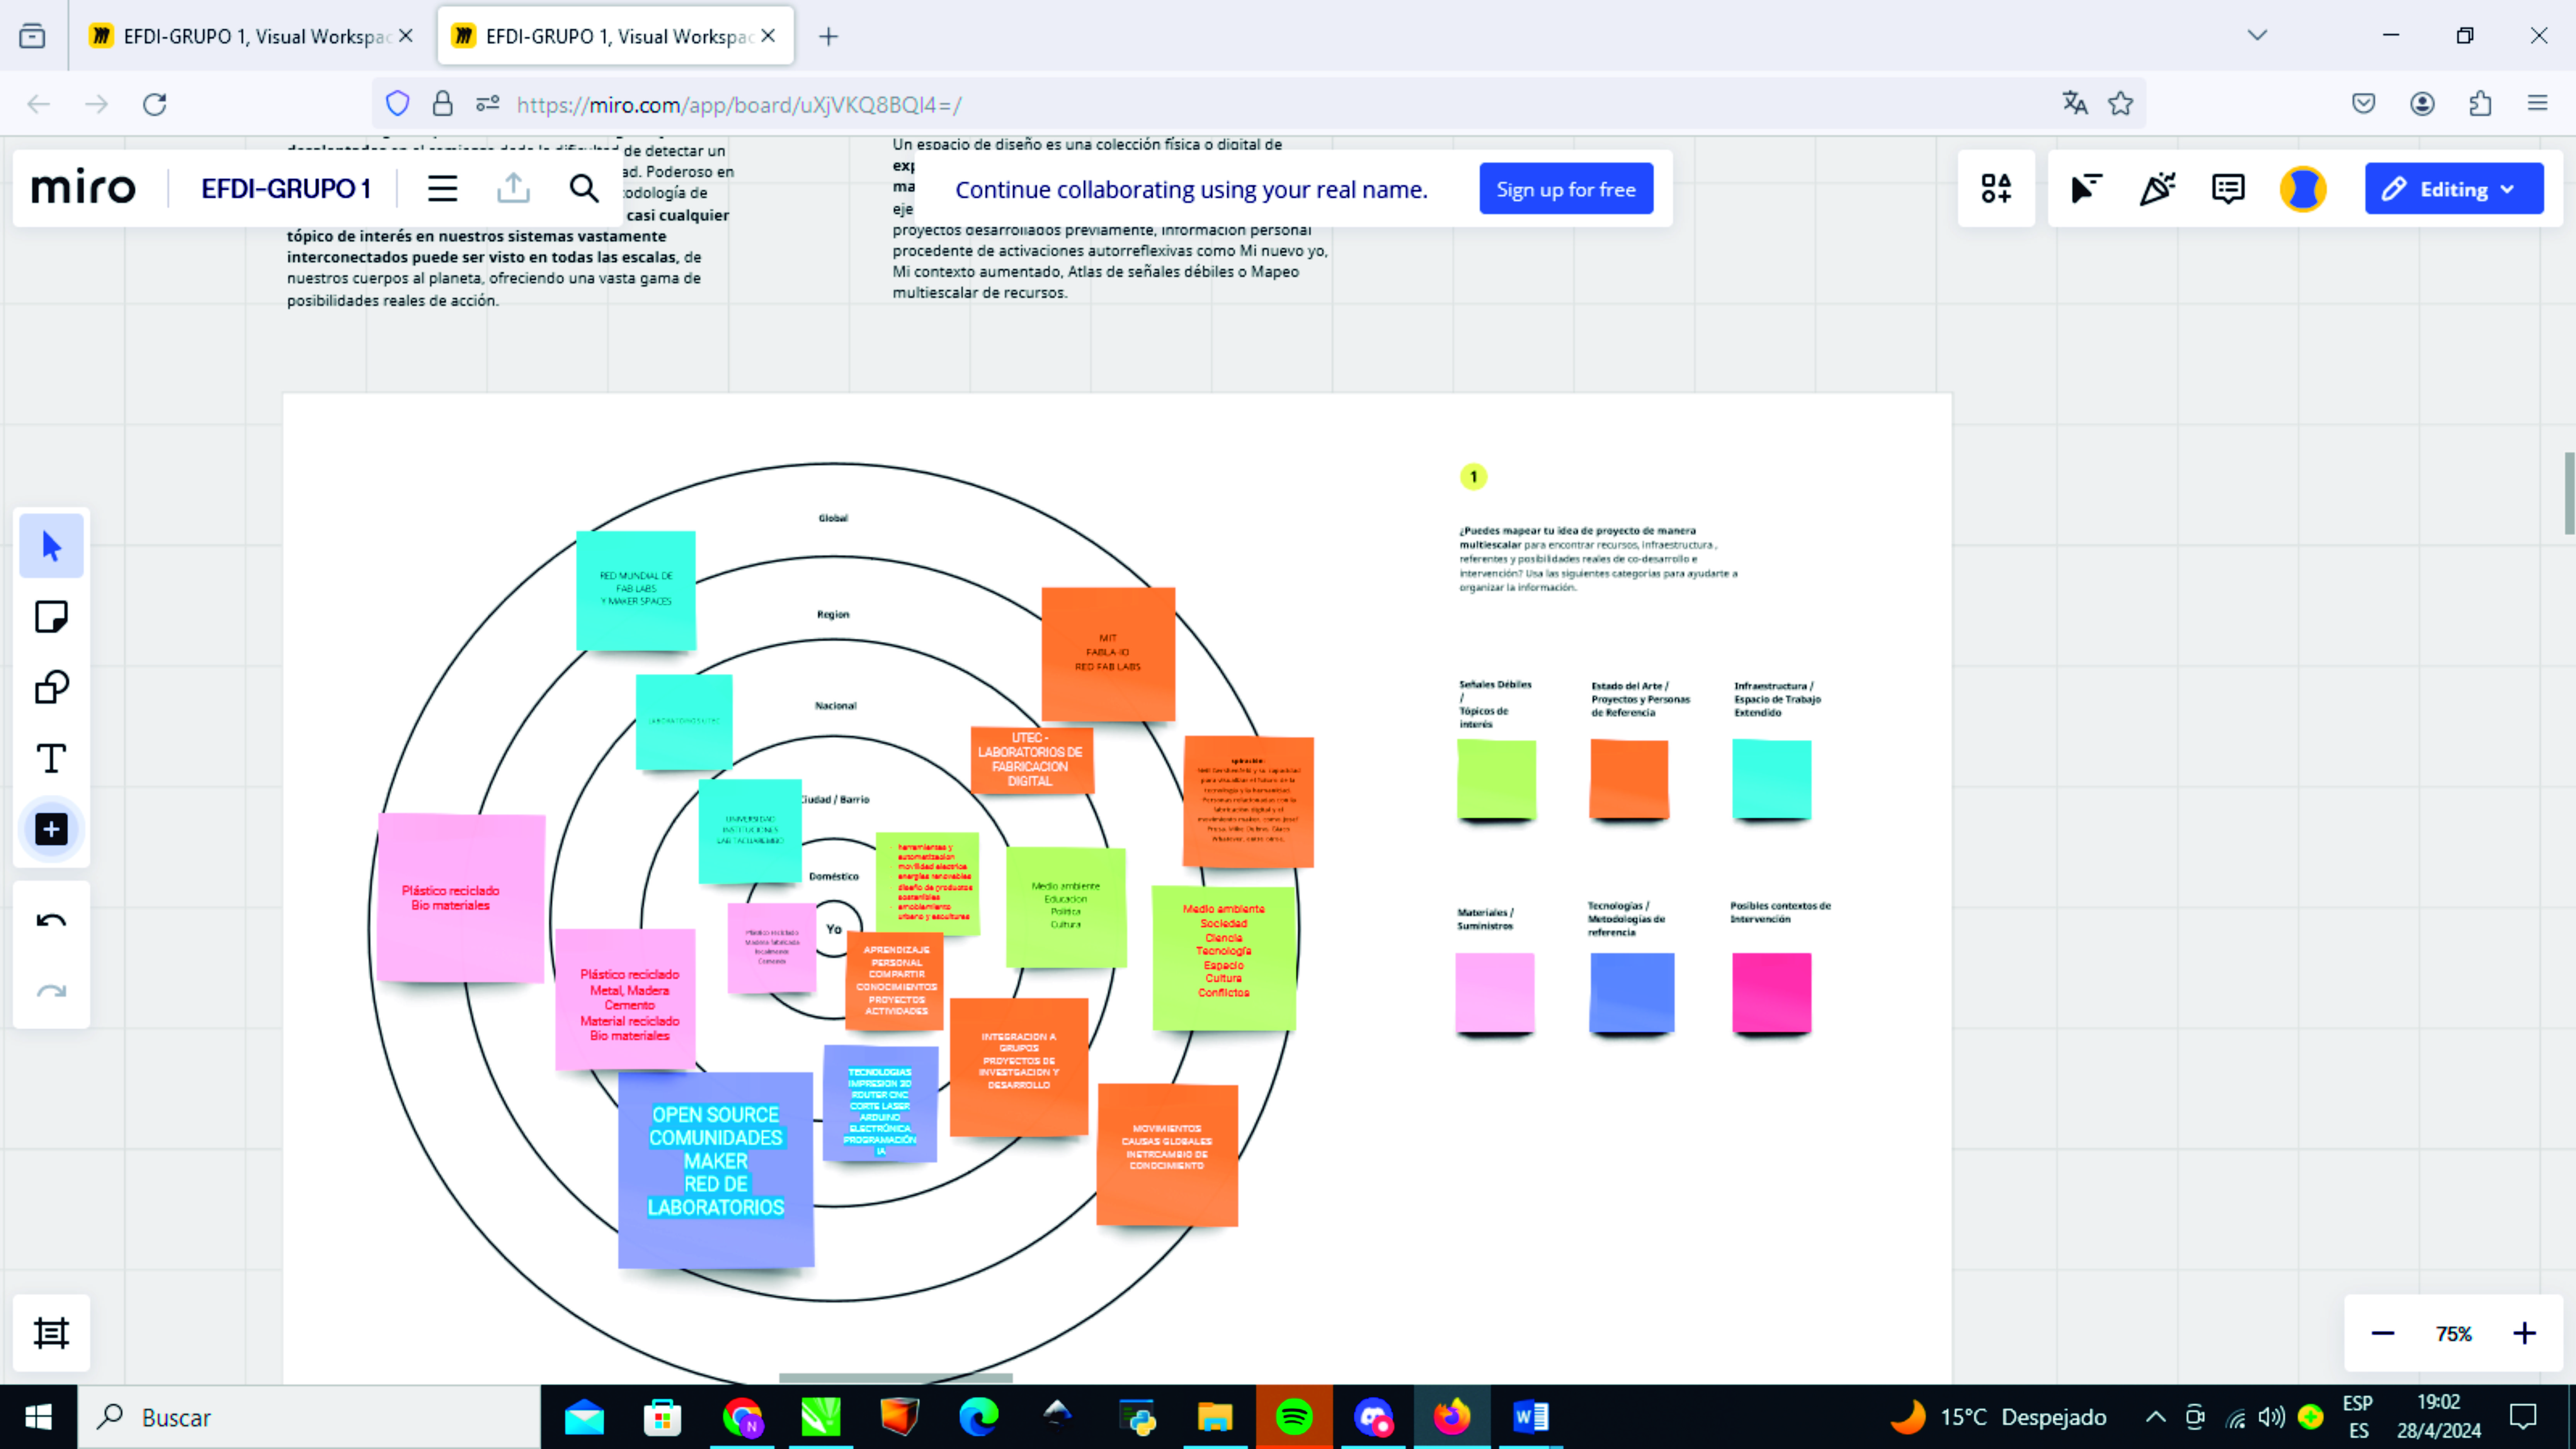Open more tools plus button
This screenshot has width=2576, height=1449.
point(51,829)
